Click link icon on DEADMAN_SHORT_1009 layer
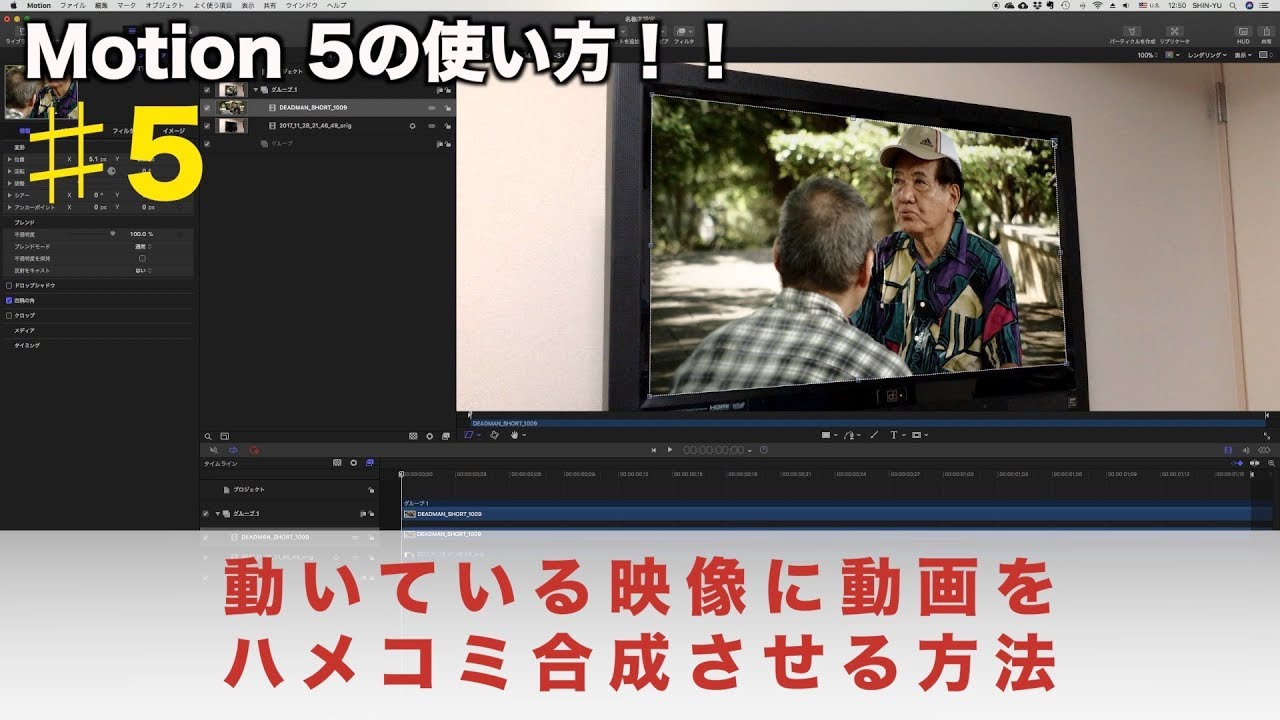 pos(432,107)
